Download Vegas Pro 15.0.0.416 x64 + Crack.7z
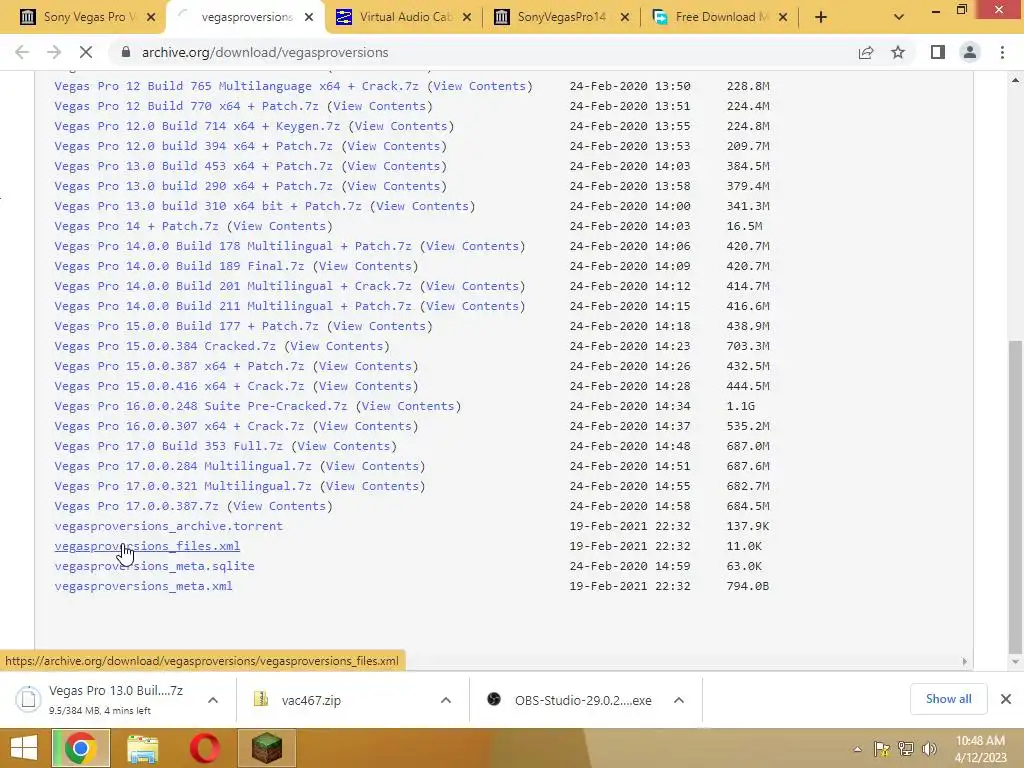 coord(179,386)
